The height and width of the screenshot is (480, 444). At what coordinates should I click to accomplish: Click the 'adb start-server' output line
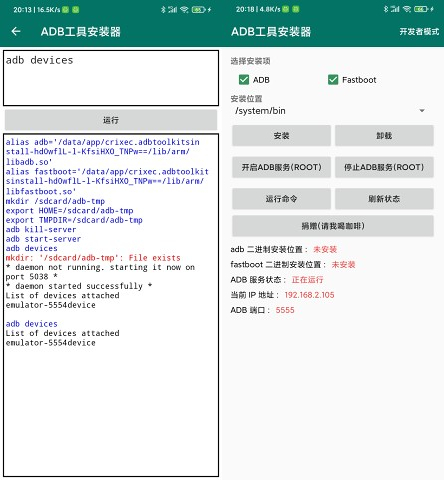[43, 239]
